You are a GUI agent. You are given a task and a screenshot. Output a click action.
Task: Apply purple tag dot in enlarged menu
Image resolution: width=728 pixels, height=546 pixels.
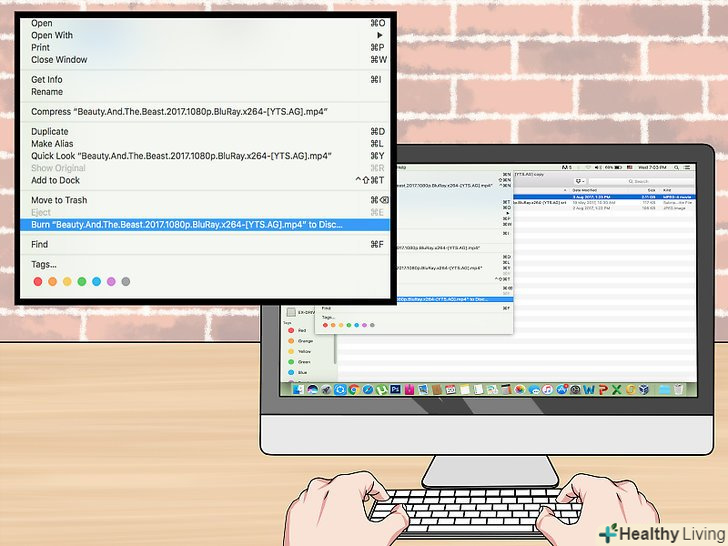coord(111,281)
